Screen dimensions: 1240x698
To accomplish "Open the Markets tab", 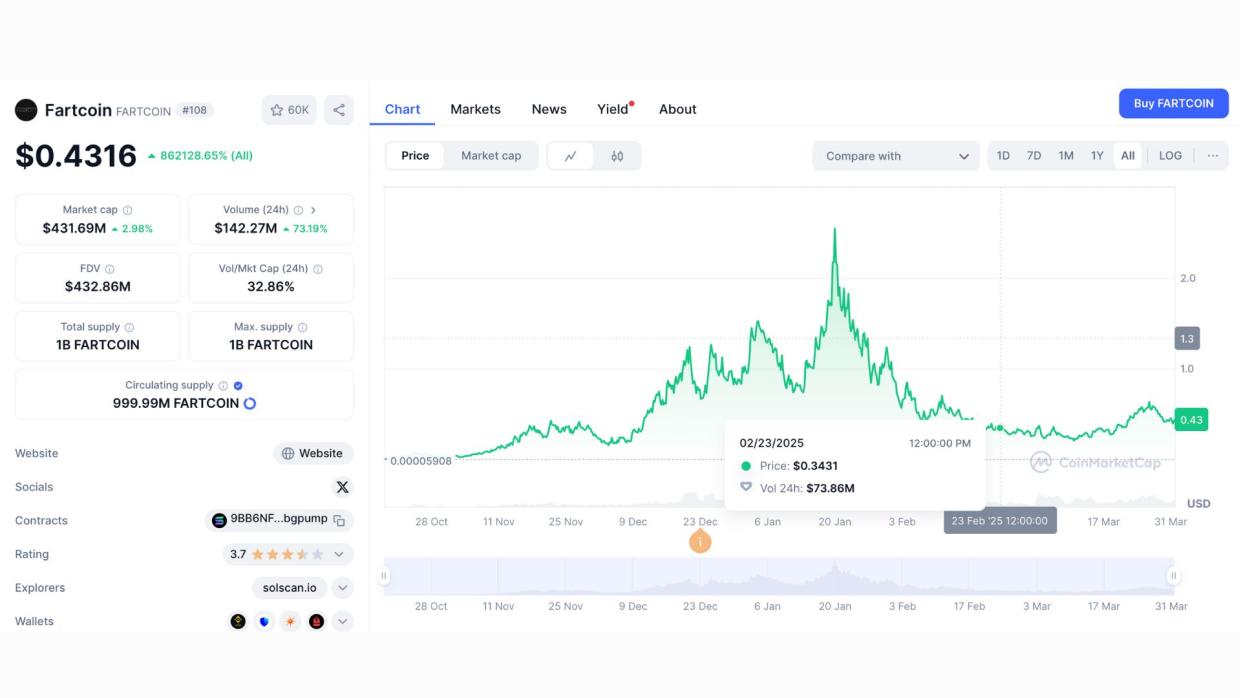I will pyautogui.click(x=475, y=109).
